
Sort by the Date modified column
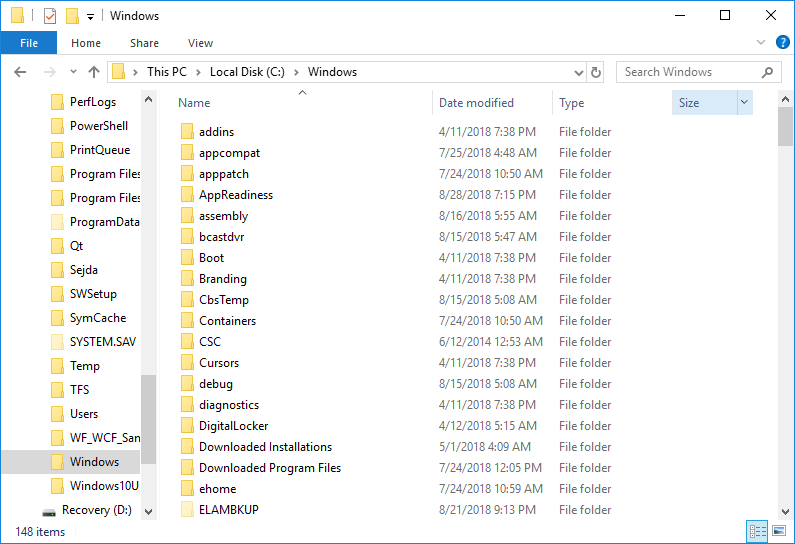click(476, 103)
